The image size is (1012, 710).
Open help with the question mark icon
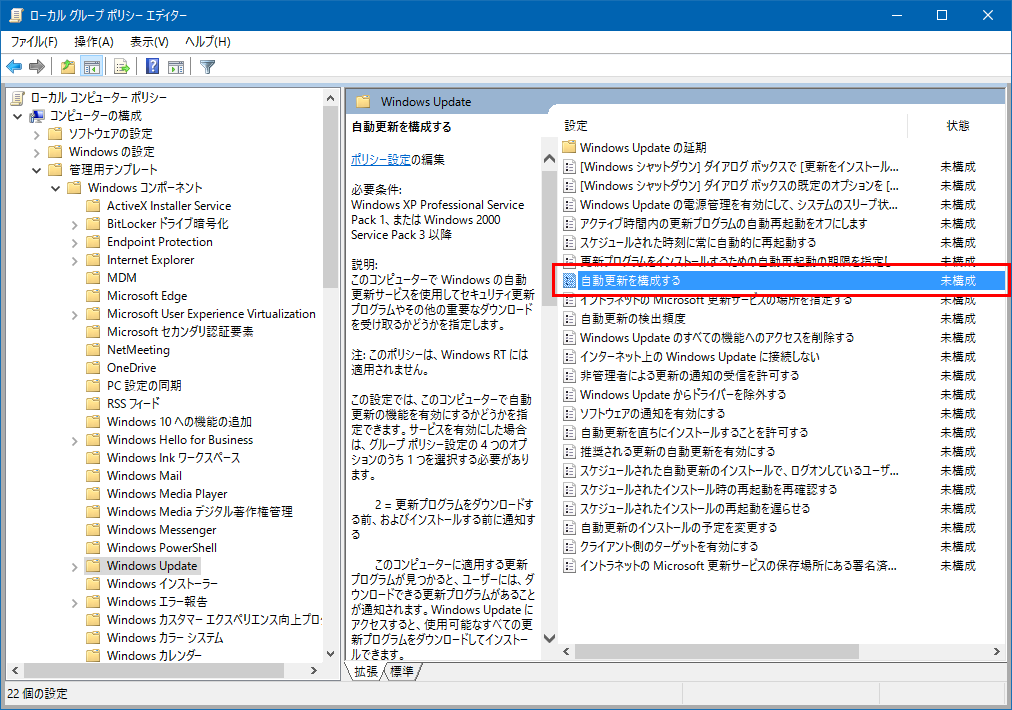pos(152,66)
